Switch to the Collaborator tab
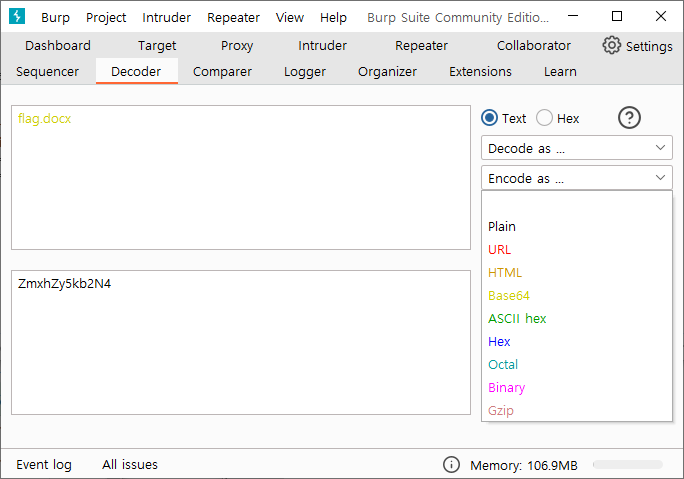The width and height of the screenshot is (684, 479). (x=534, y=45)
